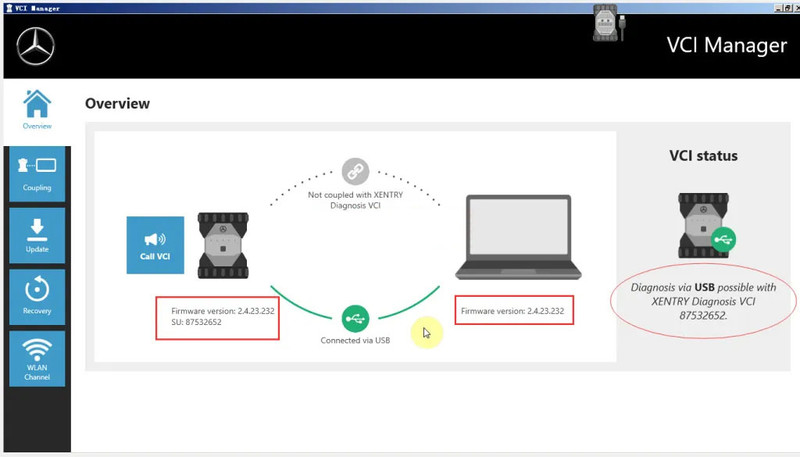Click 'Not coupled with XENTRY Diagnosis VCI' text
Image resolution: width=800 pixels, height=457 pixels.
click(355, 200)
